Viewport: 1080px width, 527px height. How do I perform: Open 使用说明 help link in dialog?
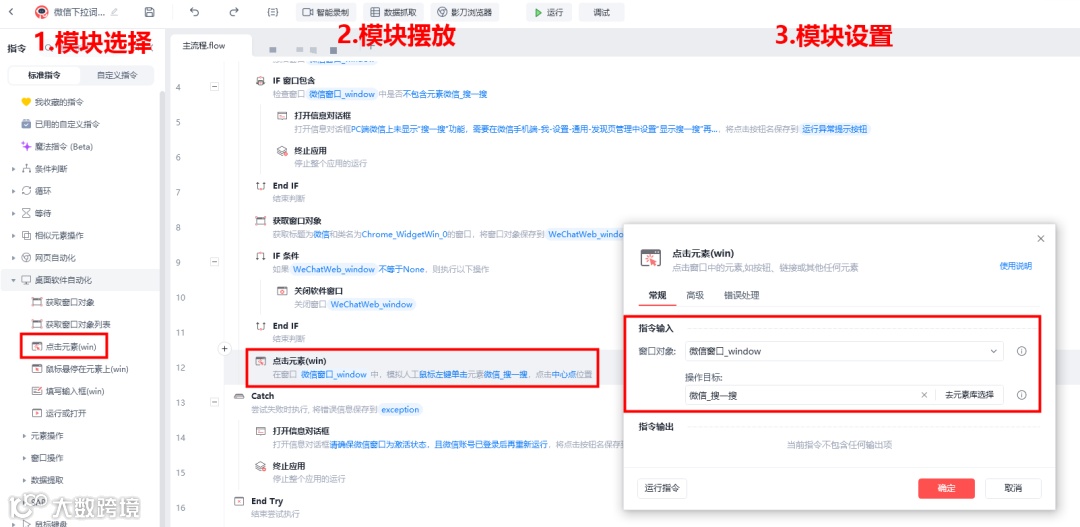tap(1015, 266)
